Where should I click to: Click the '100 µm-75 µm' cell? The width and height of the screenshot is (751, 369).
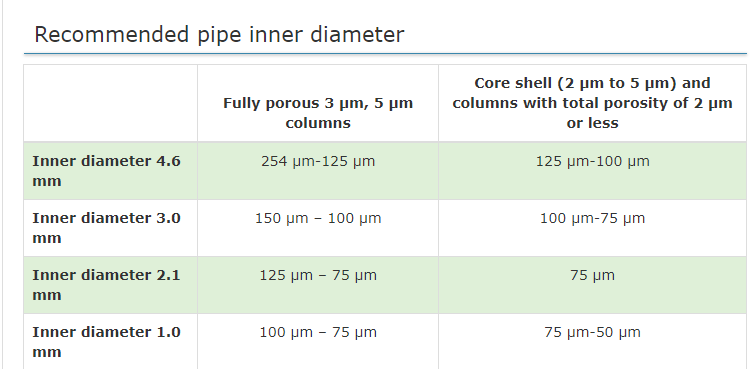coord(592,219)
